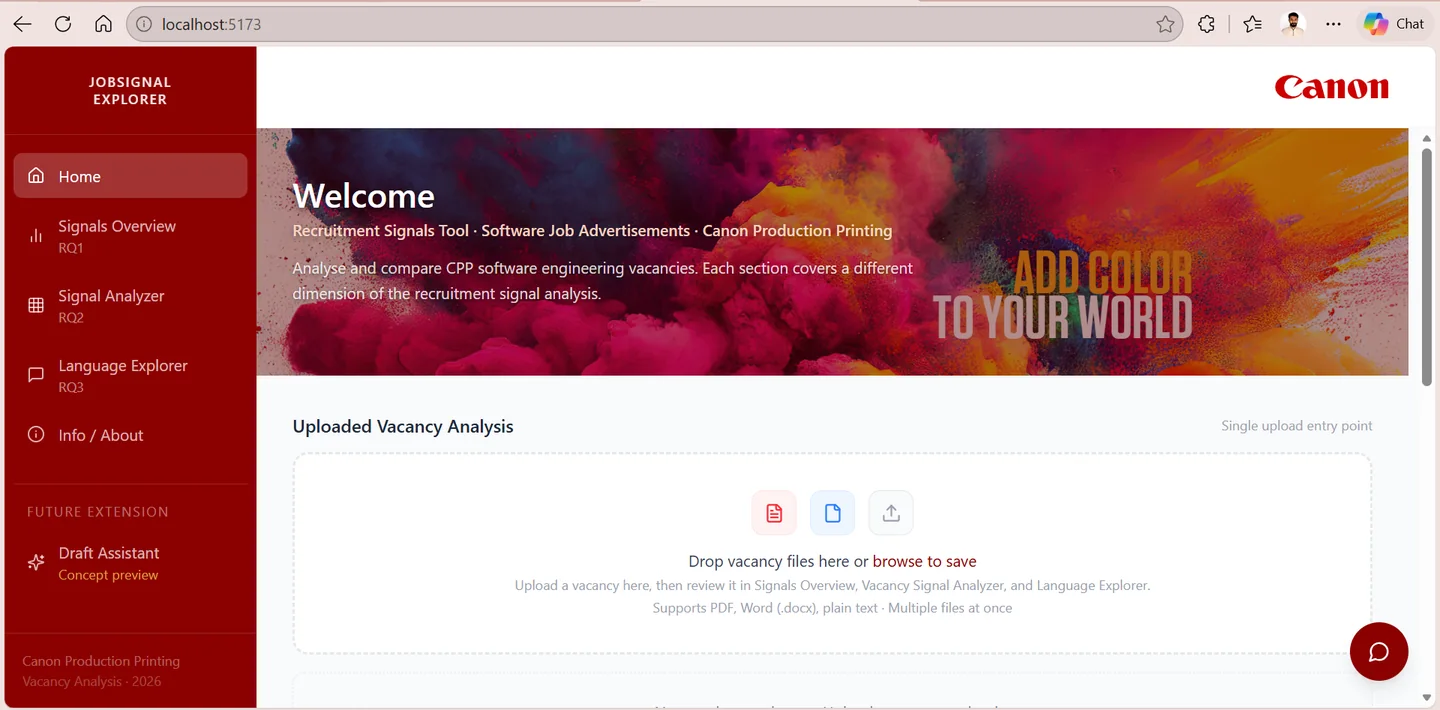1440x710 pixels.
Task: Click the Home house icon in sidebar
Action: [36, 176]
